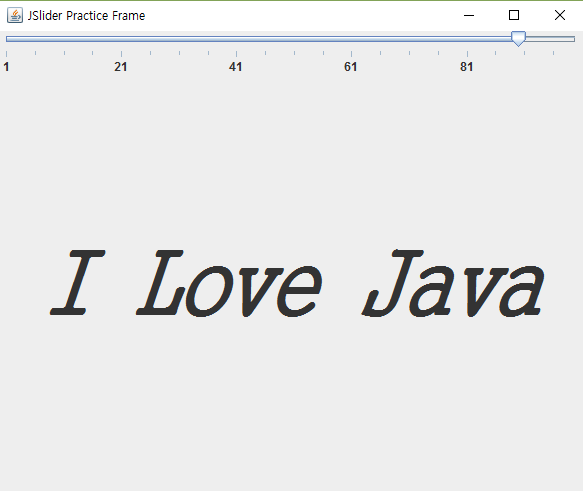The height and width of the screenshot is (491, 583).
Task: Maximize the JSlider Practice Frame window
Action: tap(514, 15)
